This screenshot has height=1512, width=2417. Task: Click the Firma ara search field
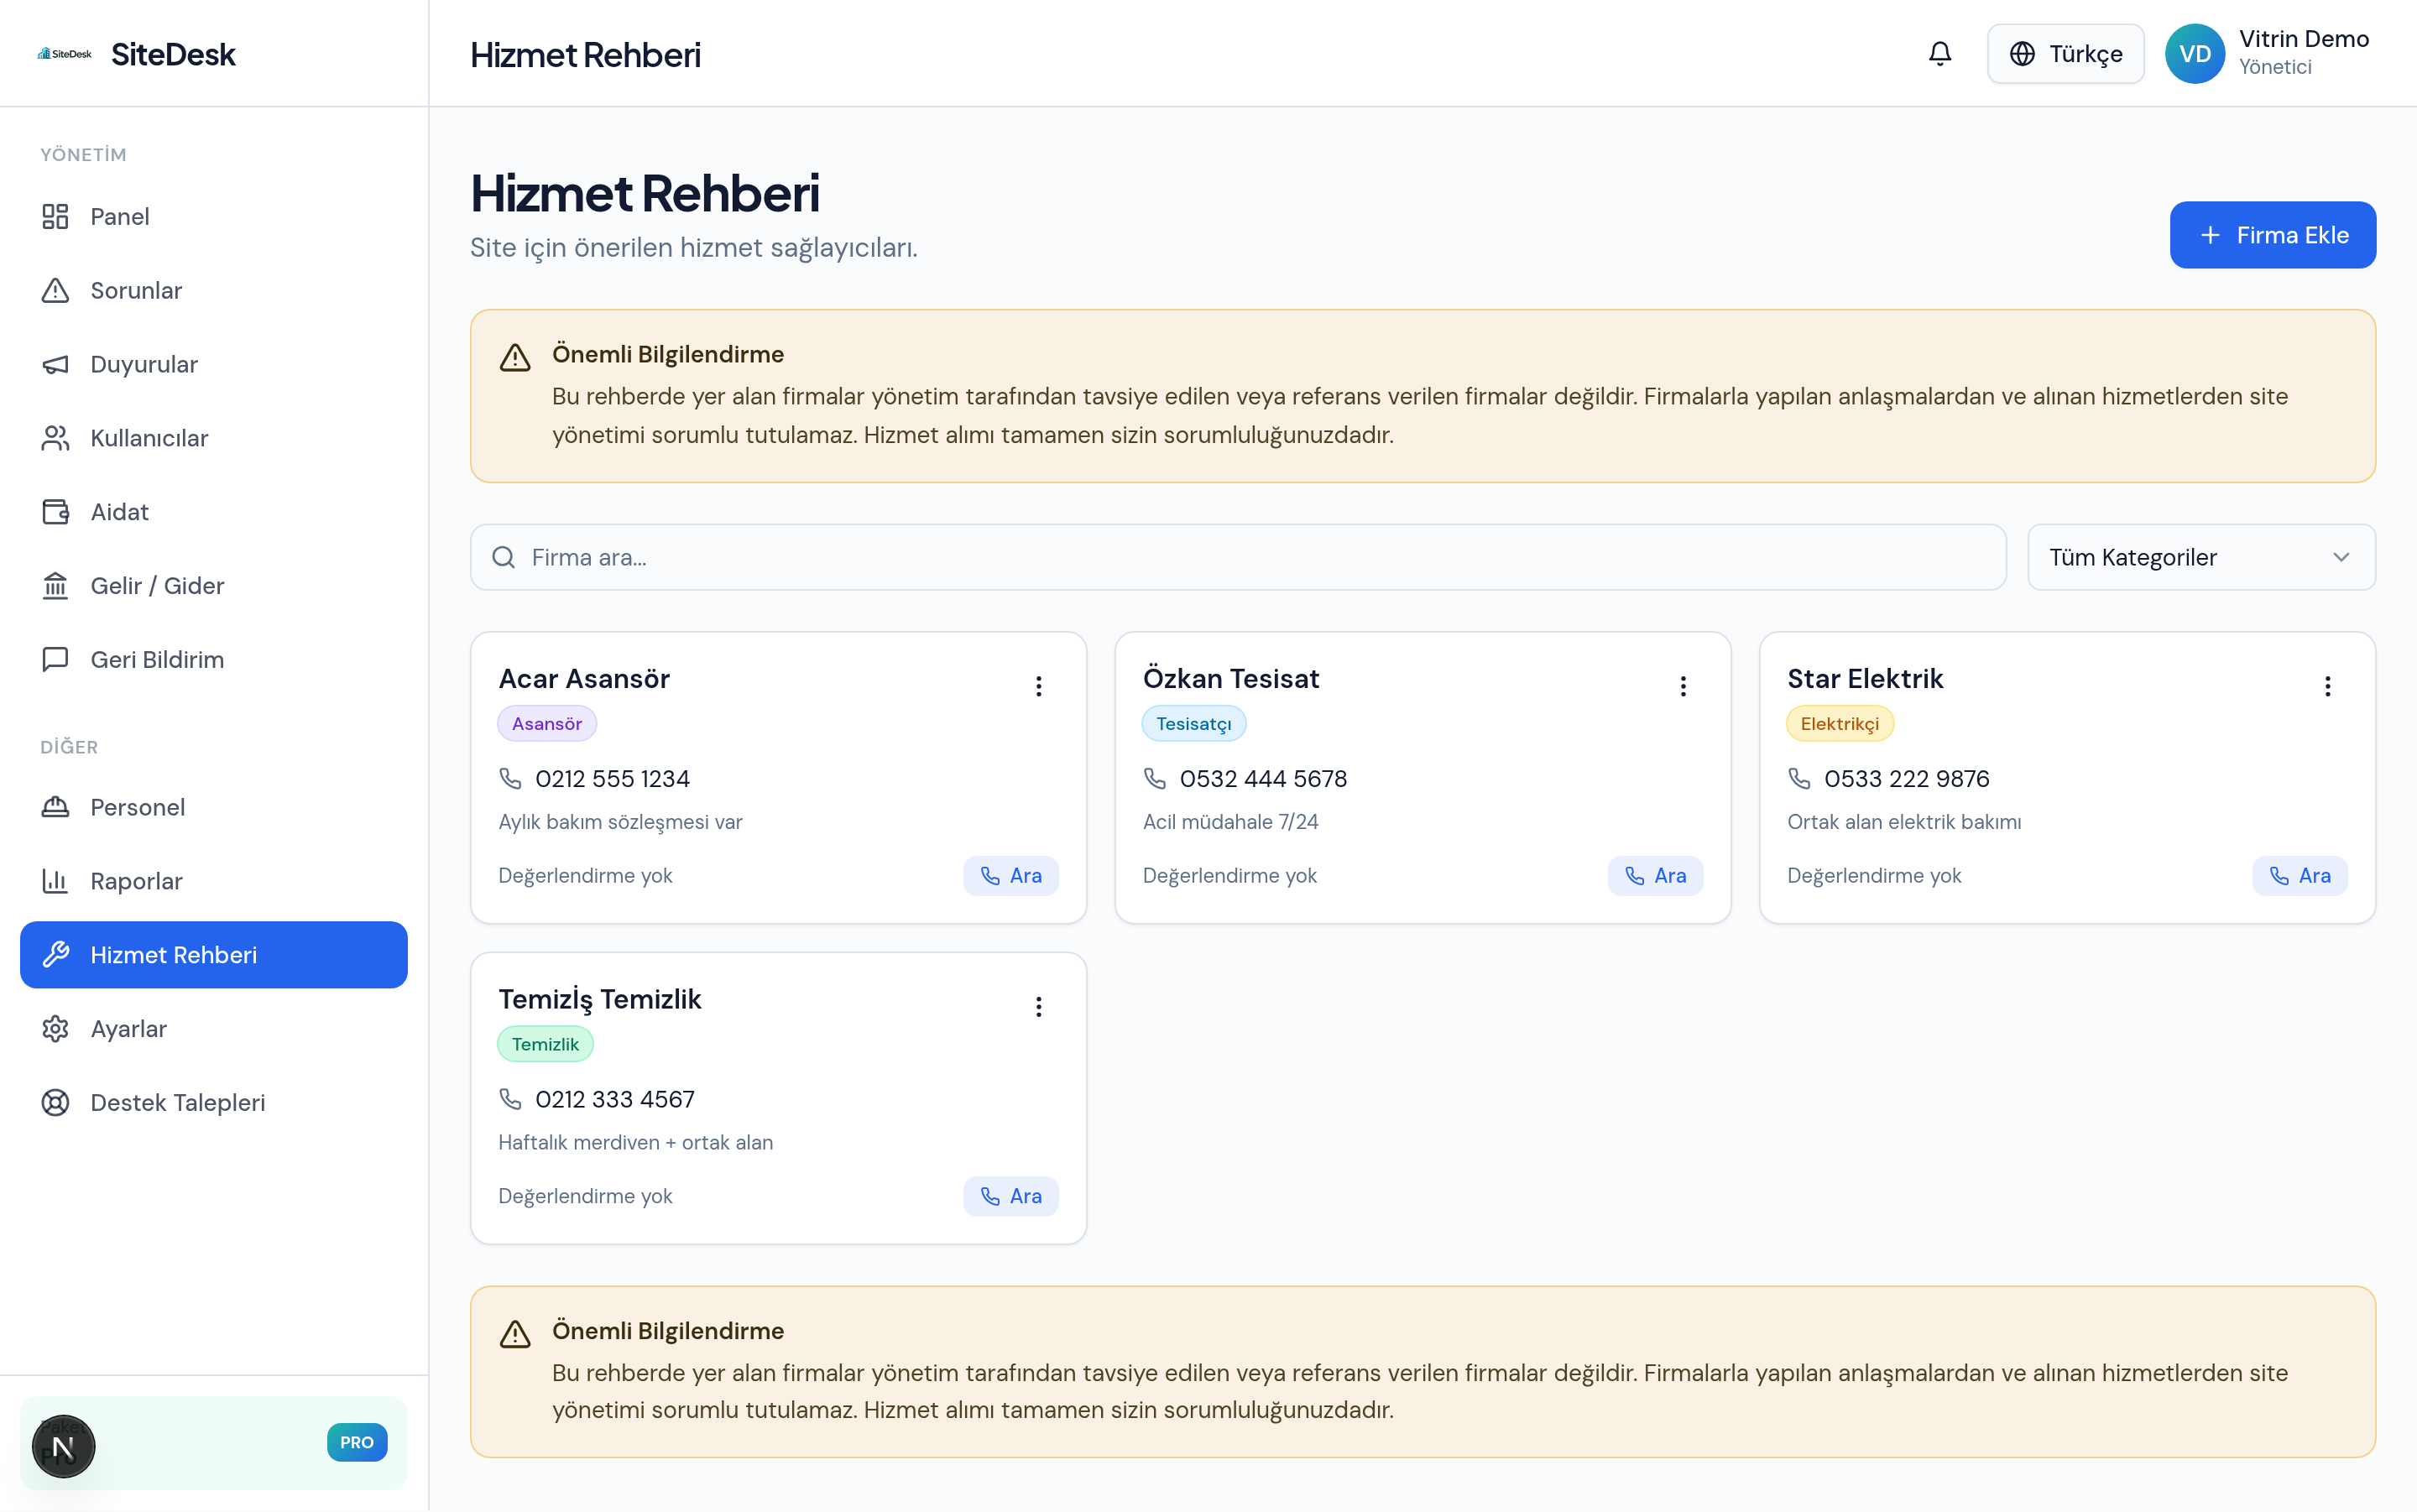[1238, 558]
